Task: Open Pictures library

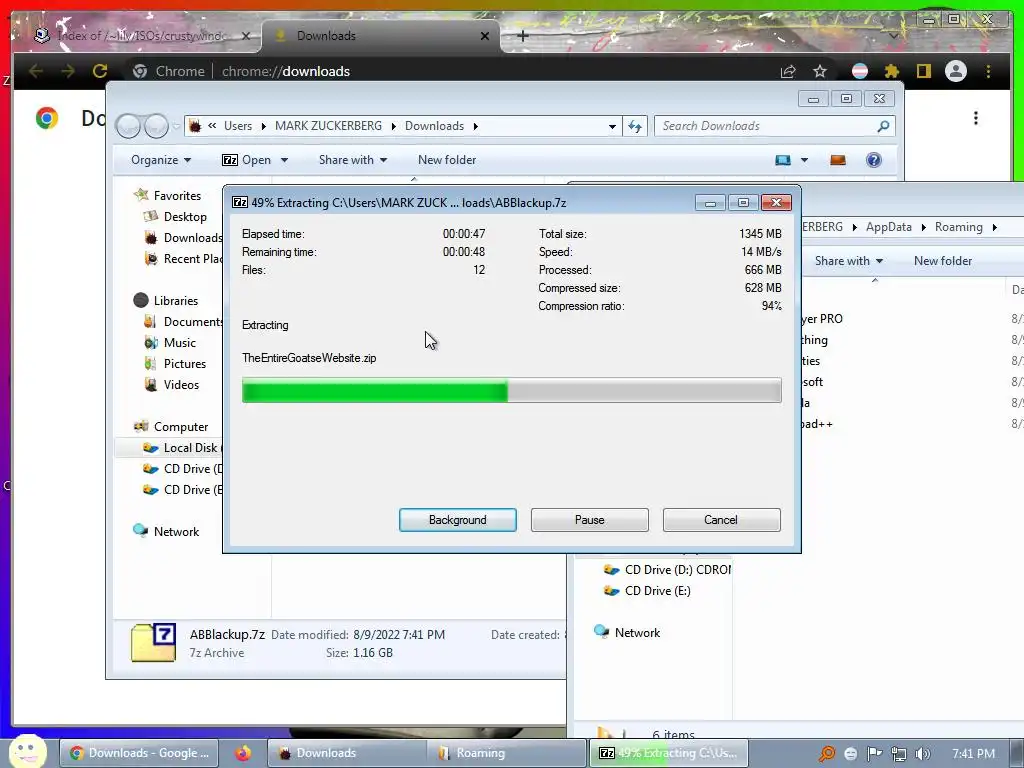Action: pos(185,364)
